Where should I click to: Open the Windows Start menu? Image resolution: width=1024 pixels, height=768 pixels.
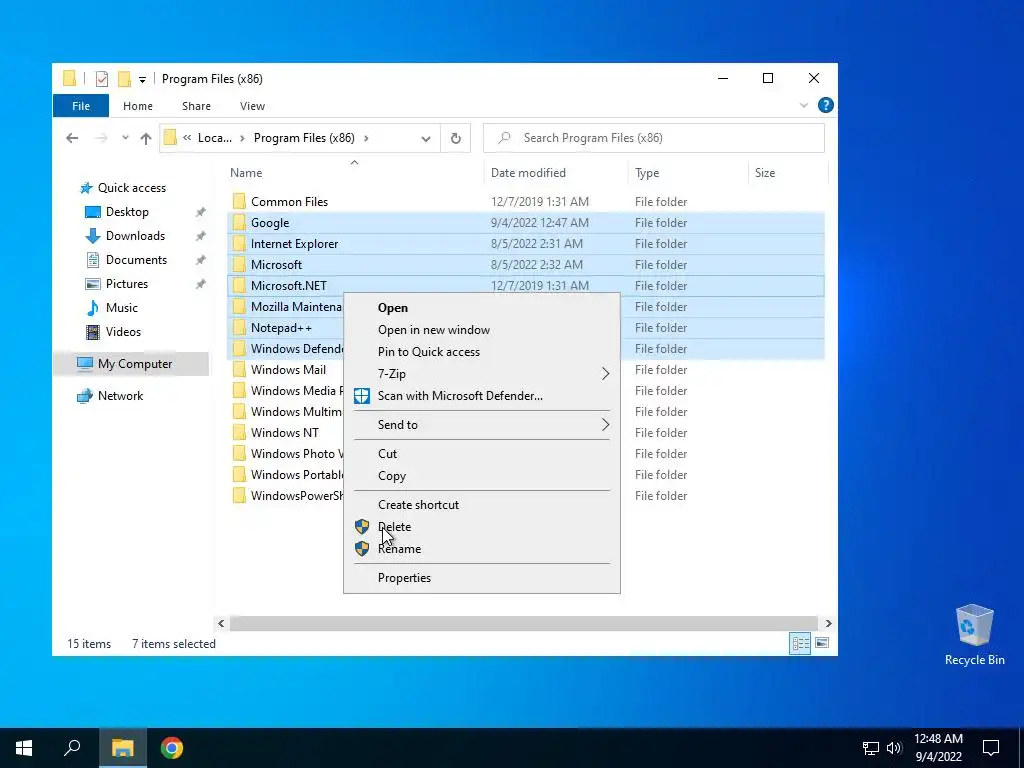(x=24, y=748)
